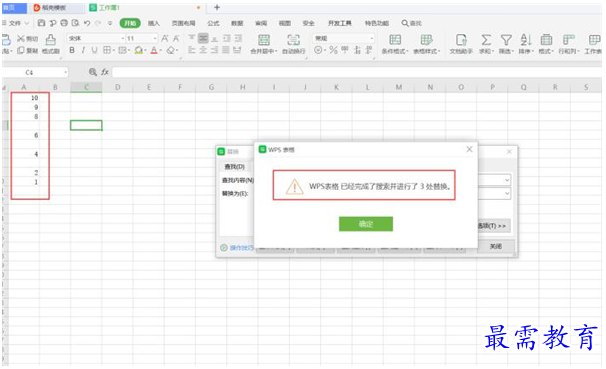Click the Increase font size icon

point(165,38)
